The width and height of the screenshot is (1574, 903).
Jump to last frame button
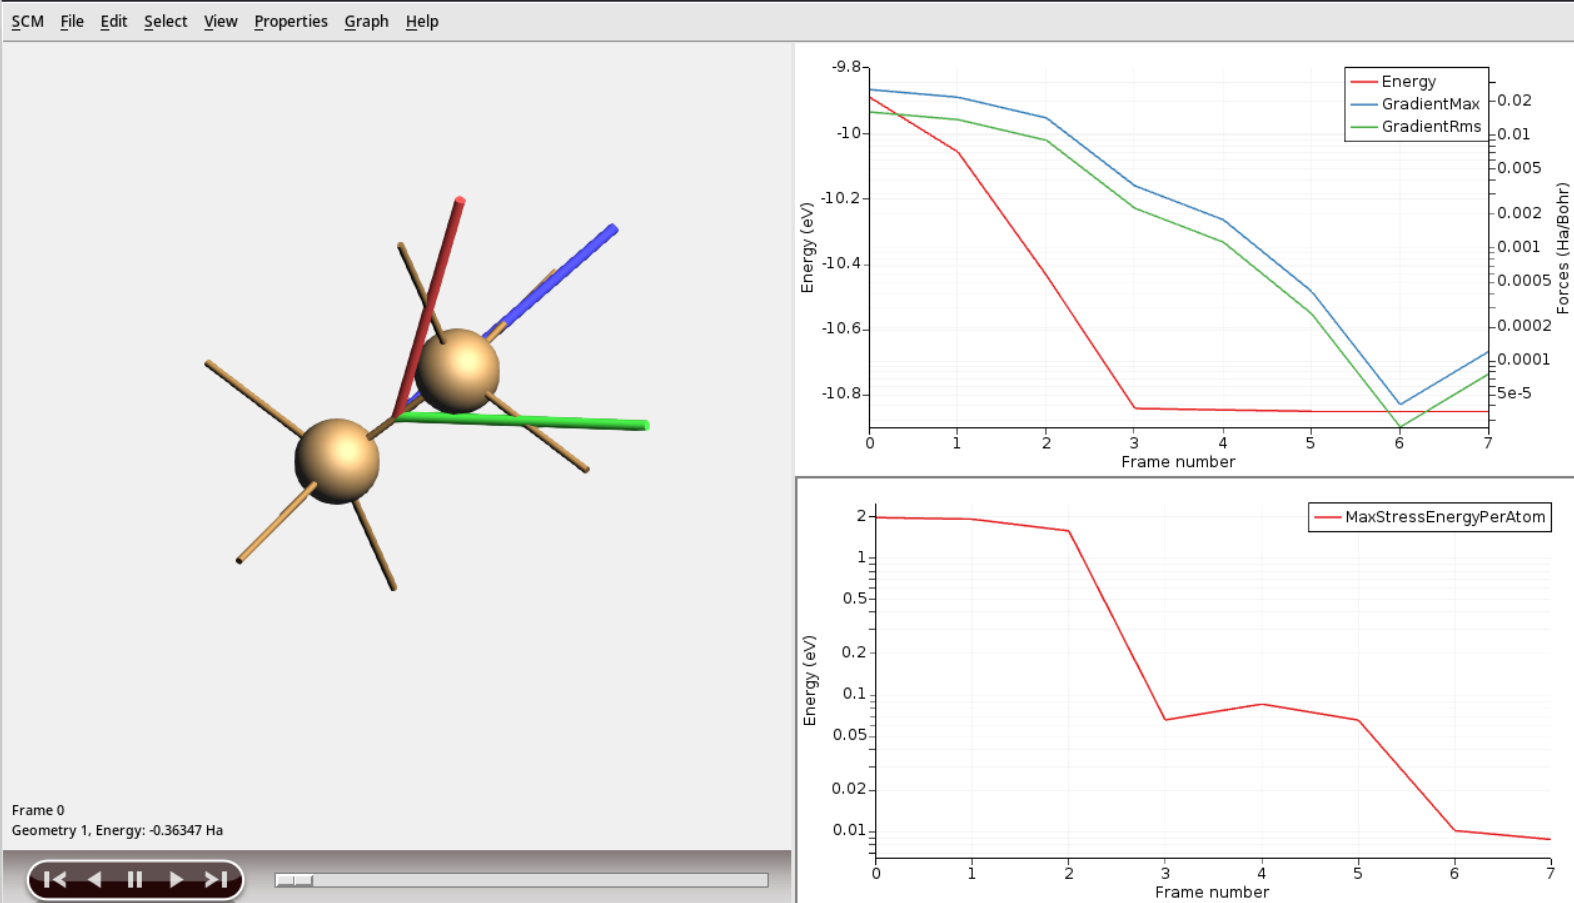click(x=216, y=879)
